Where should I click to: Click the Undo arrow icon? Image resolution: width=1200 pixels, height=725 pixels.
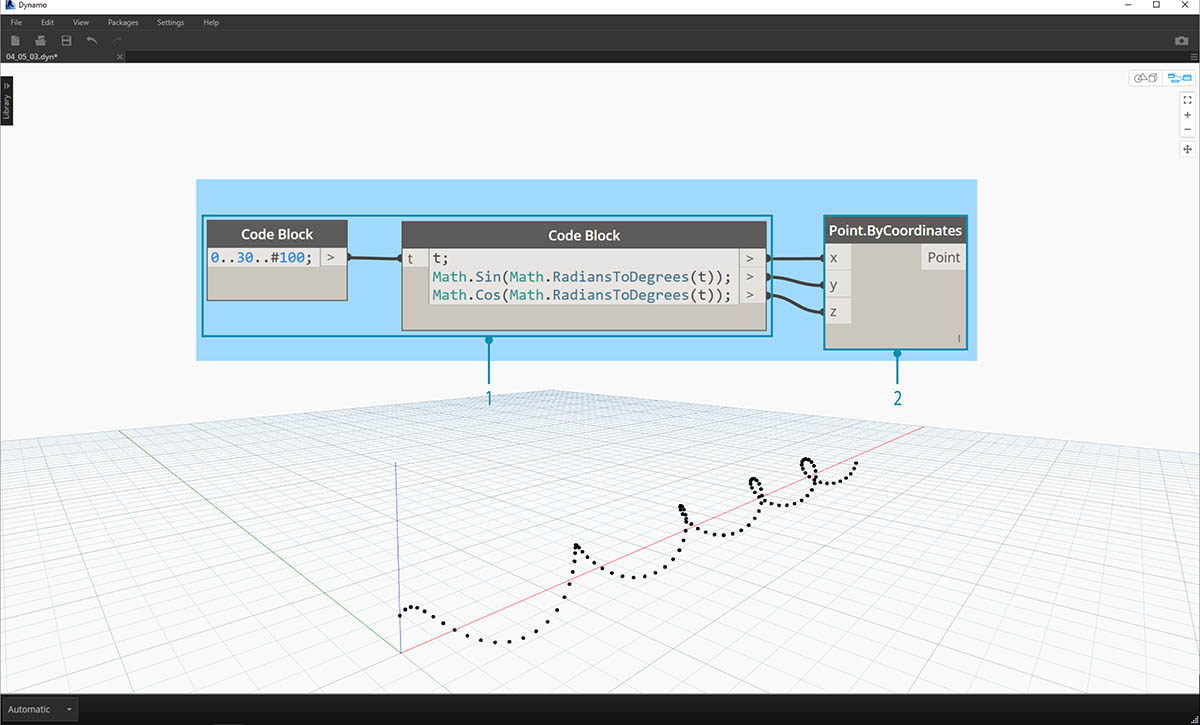92,40
